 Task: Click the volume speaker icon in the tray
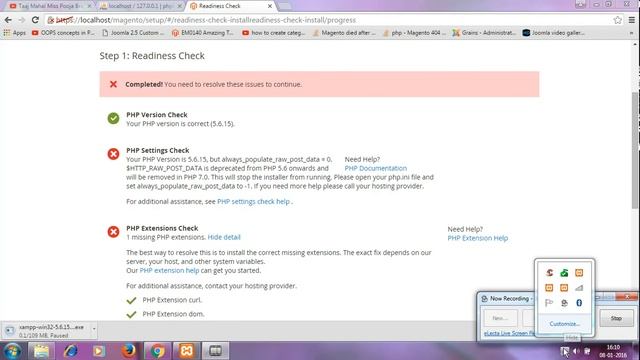(x=576, y=351)
